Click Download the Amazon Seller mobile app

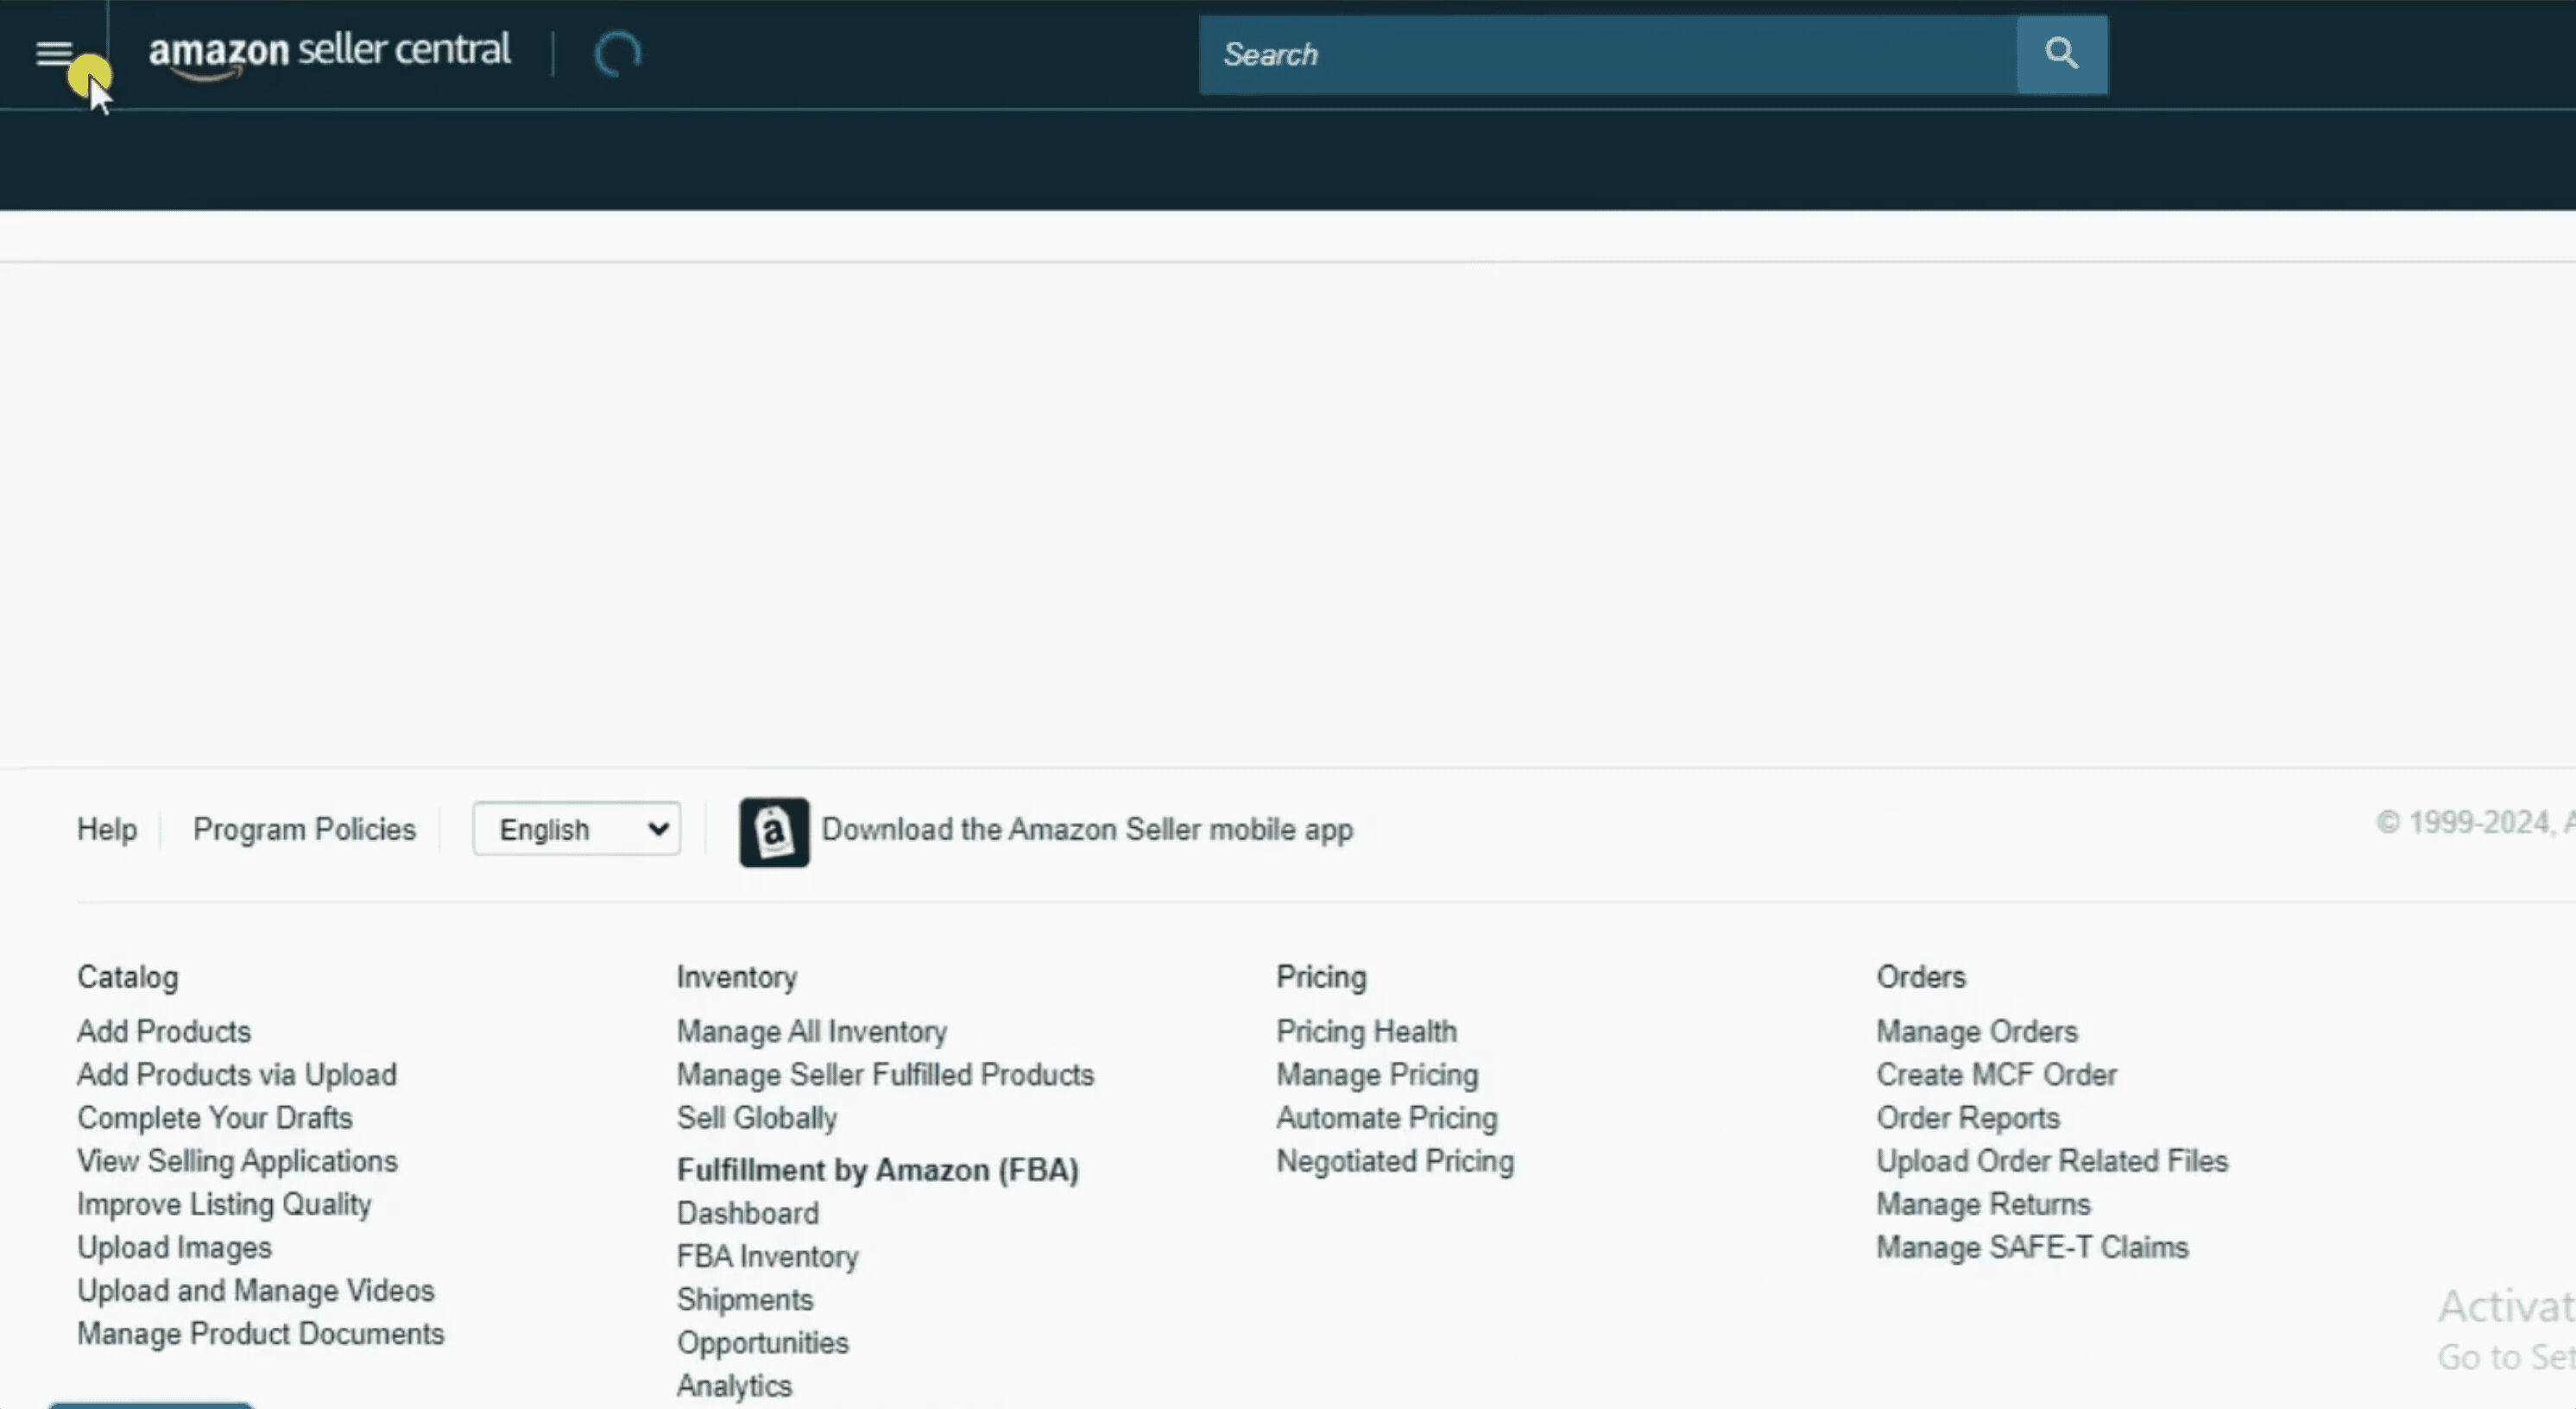click(x=1086, y=829)
